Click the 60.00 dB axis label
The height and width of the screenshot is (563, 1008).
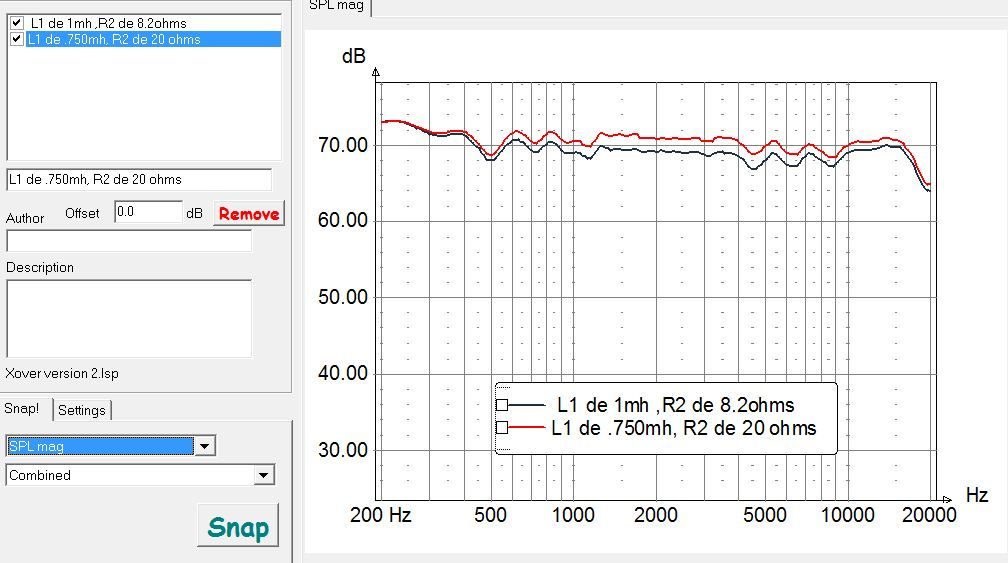click(343, 220)
